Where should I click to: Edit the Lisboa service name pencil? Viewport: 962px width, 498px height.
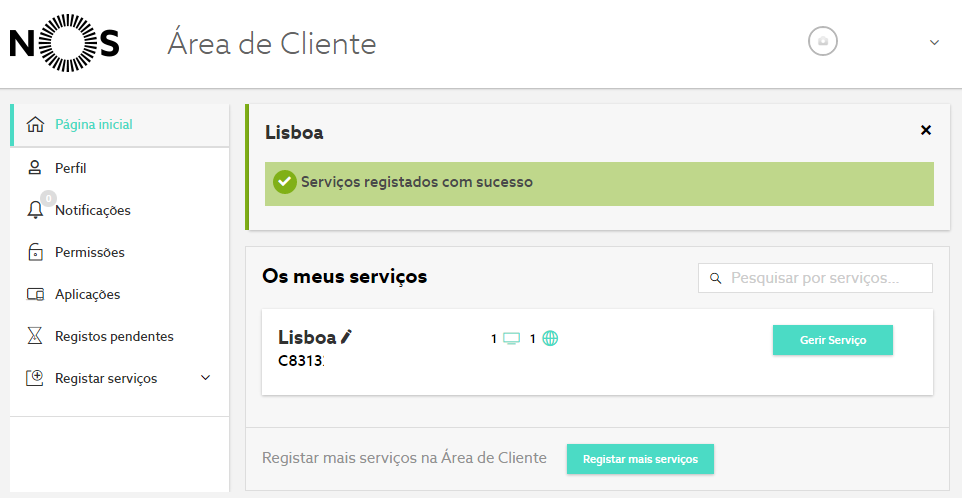(346, 337)
